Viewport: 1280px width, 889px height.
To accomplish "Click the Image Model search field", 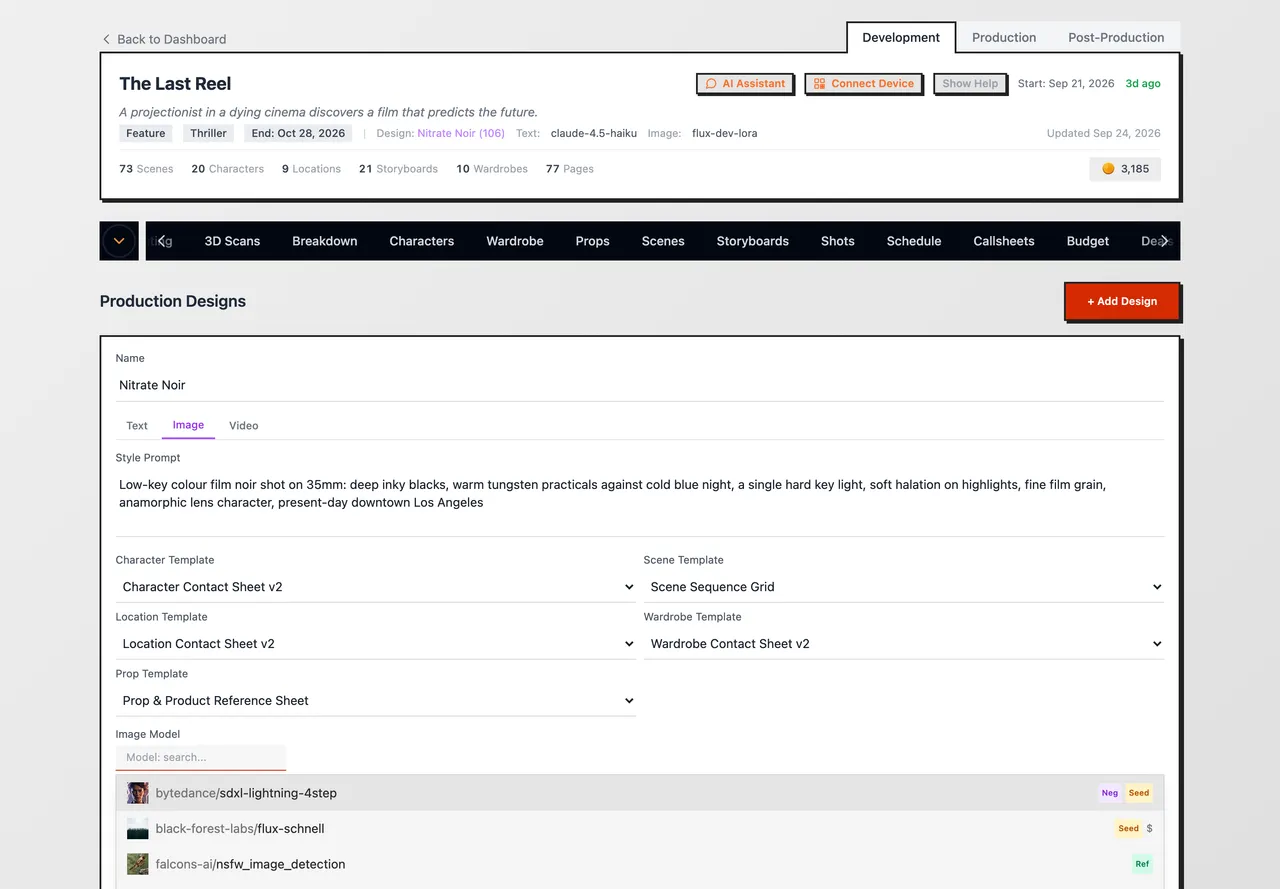I will (201, 757).
